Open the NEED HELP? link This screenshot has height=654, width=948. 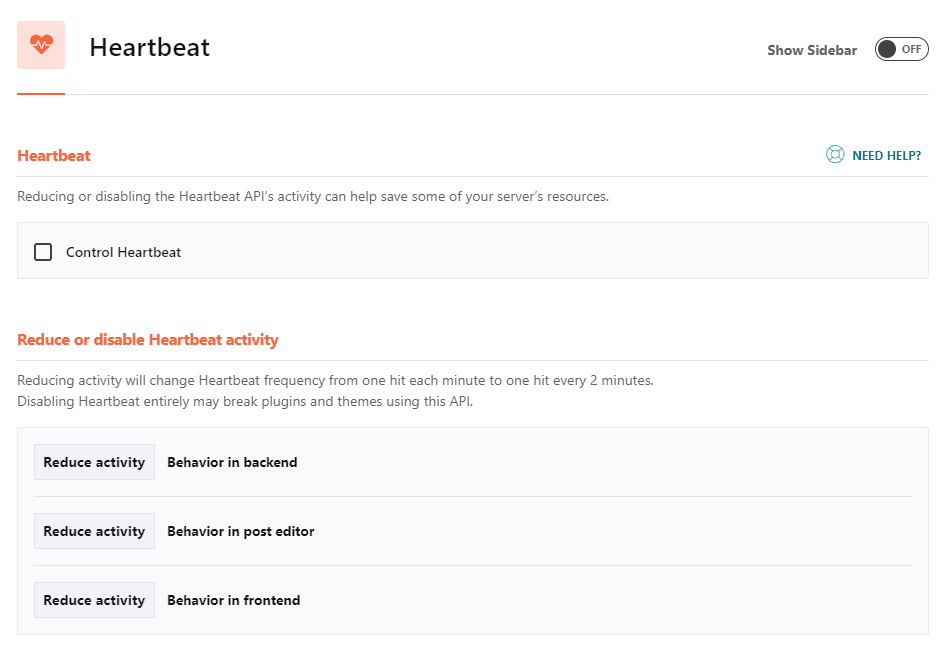[886, 156]
